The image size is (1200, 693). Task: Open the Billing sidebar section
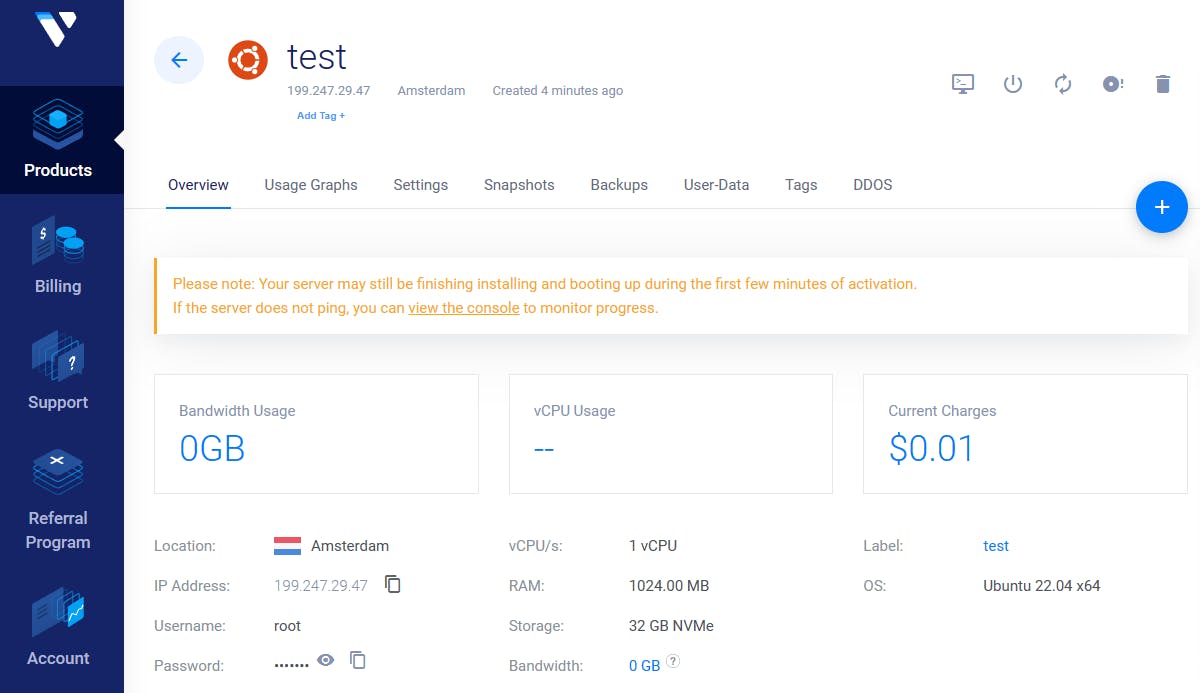tap(58, 257)
